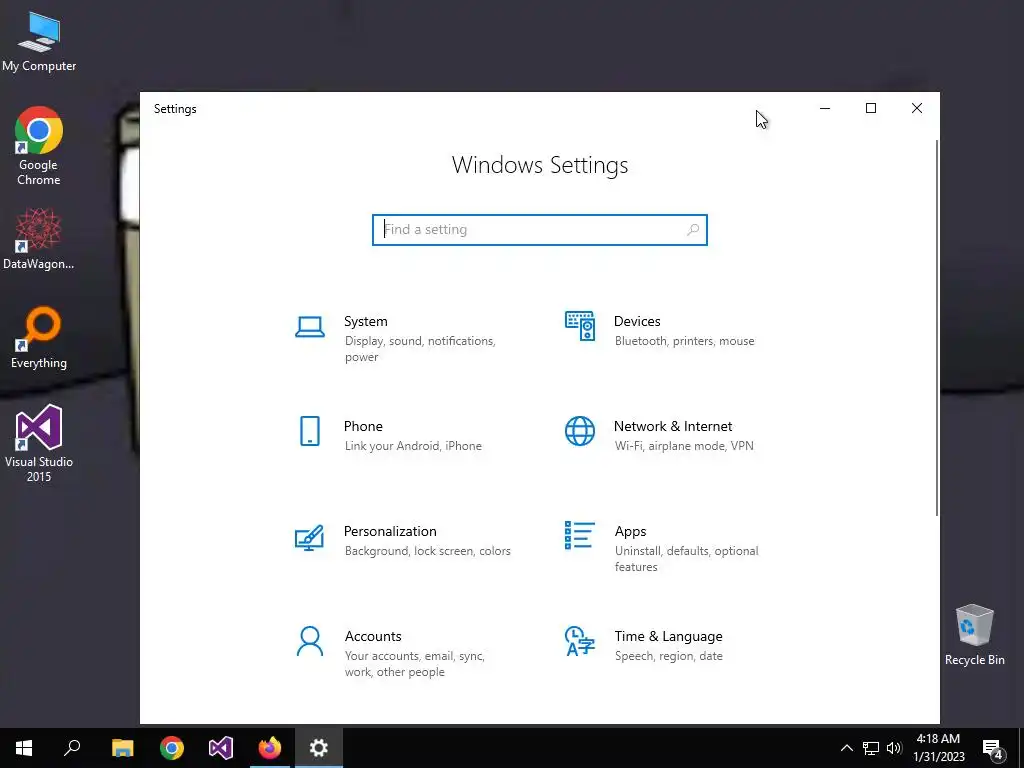This screenshot has width=1024, height=768.
Task: Open taskbar search magnifier
Action: pos(72,748)
